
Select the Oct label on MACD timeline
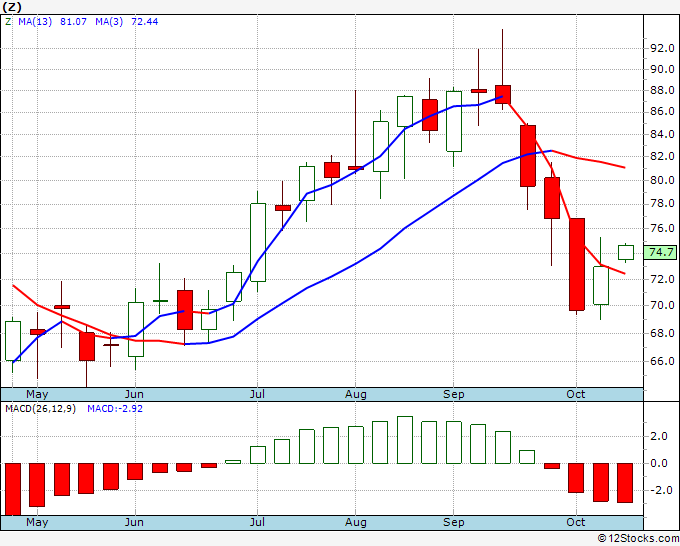coord(575,522)
